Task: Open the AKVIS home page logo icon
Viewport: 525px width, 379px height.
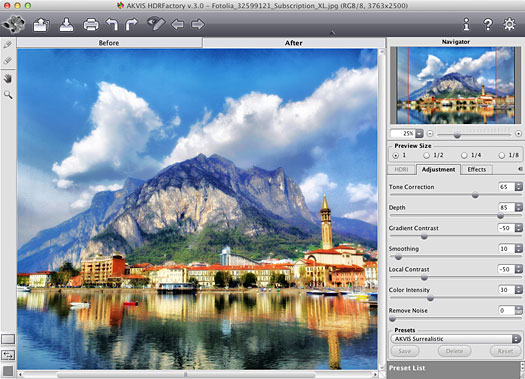Action: tap(13, 24)
